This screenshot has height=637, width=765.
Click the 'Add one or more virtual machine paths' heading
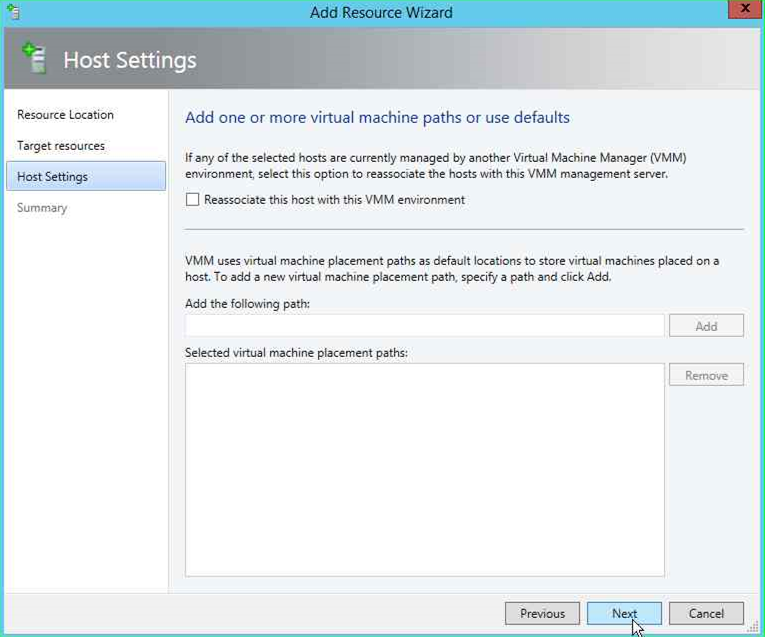pos(377,118)
